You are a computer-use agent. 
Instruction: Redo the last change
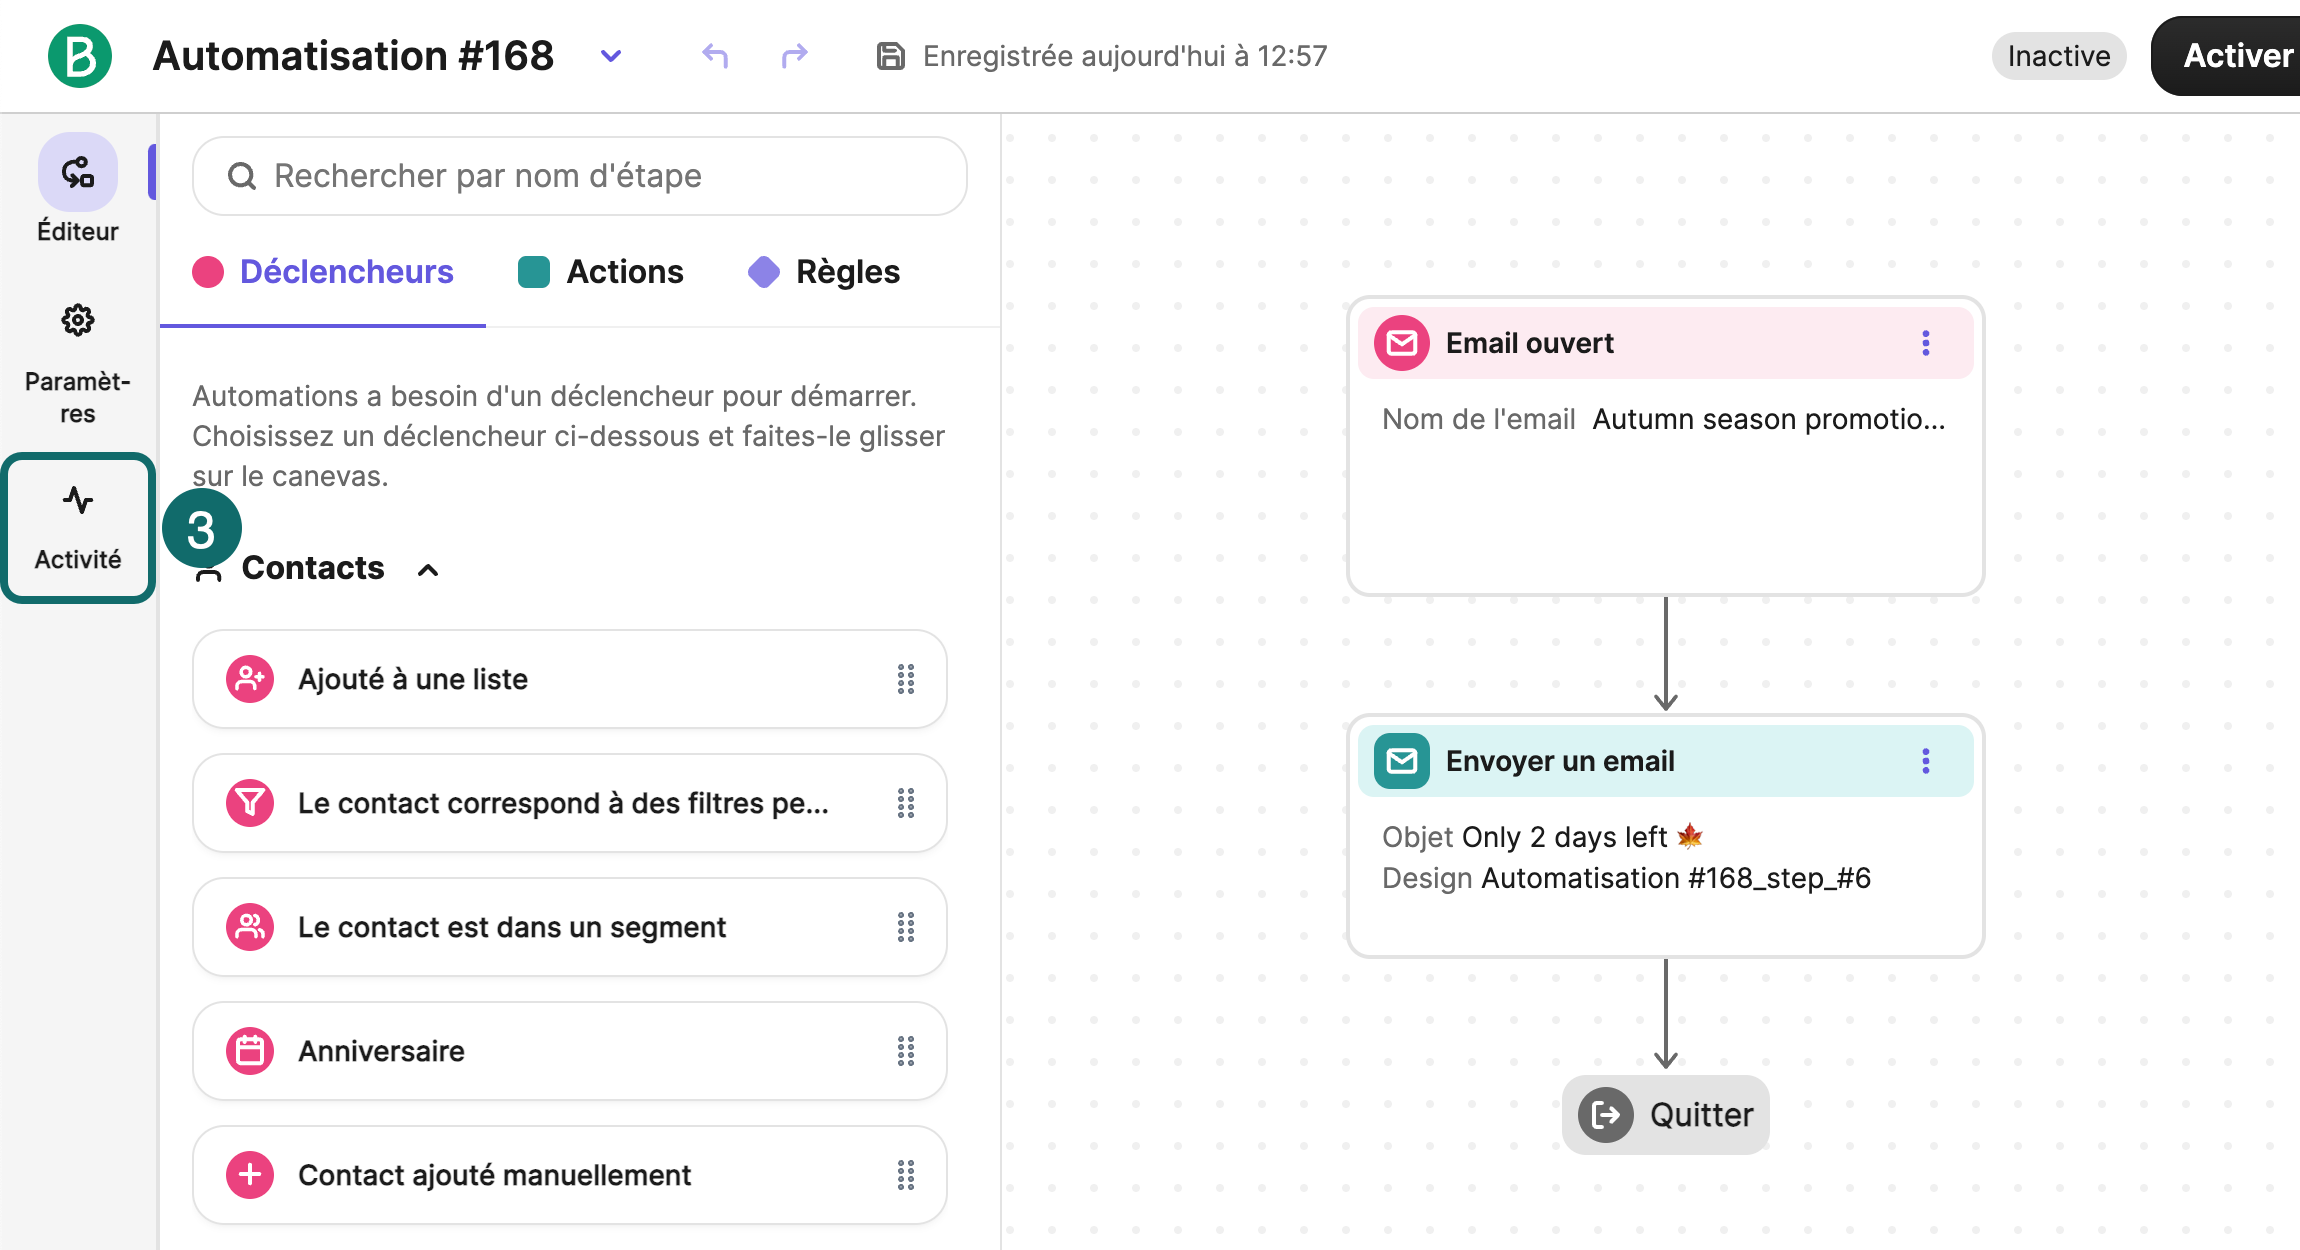794,56
